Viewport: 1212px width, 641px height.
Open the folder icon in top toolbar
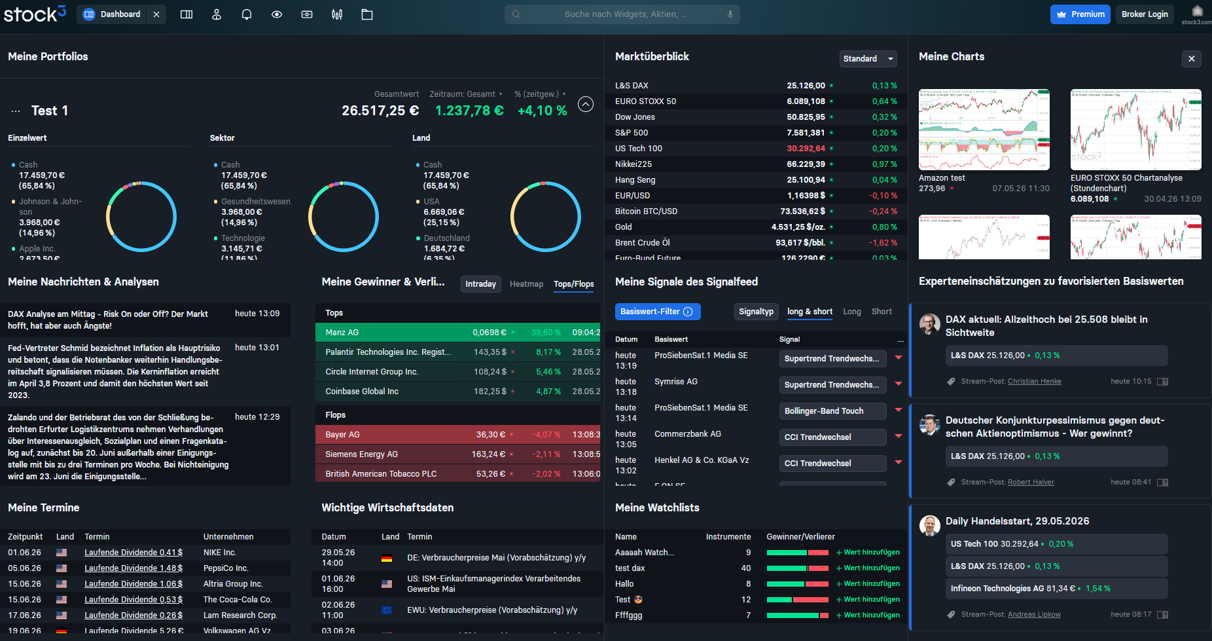(x=367, y=15)
